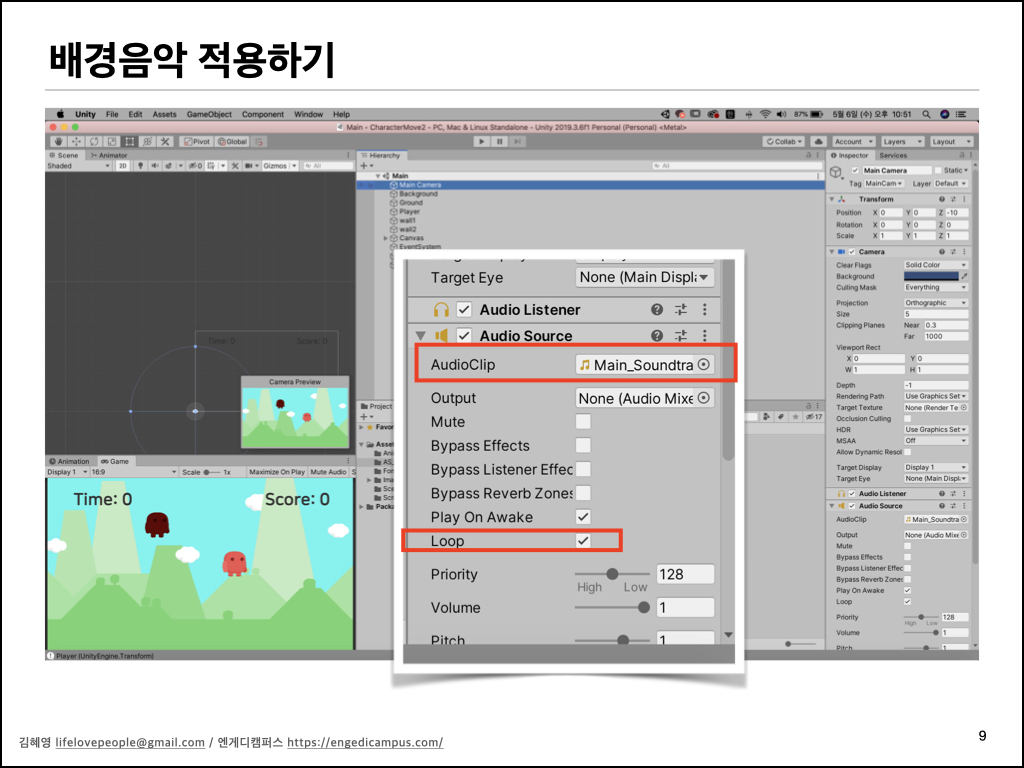
Task: Open the File menu
Action: point(112,114)
